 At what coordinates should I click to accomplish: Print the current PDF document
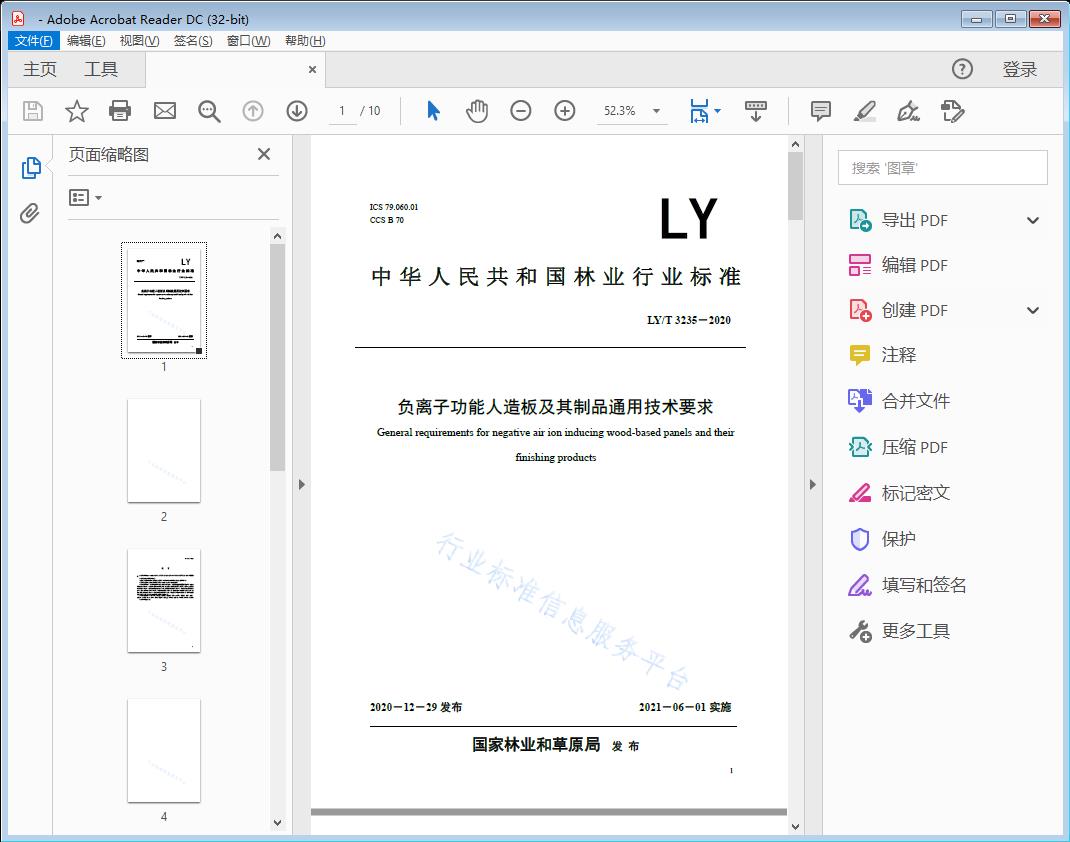coord(120,111)
